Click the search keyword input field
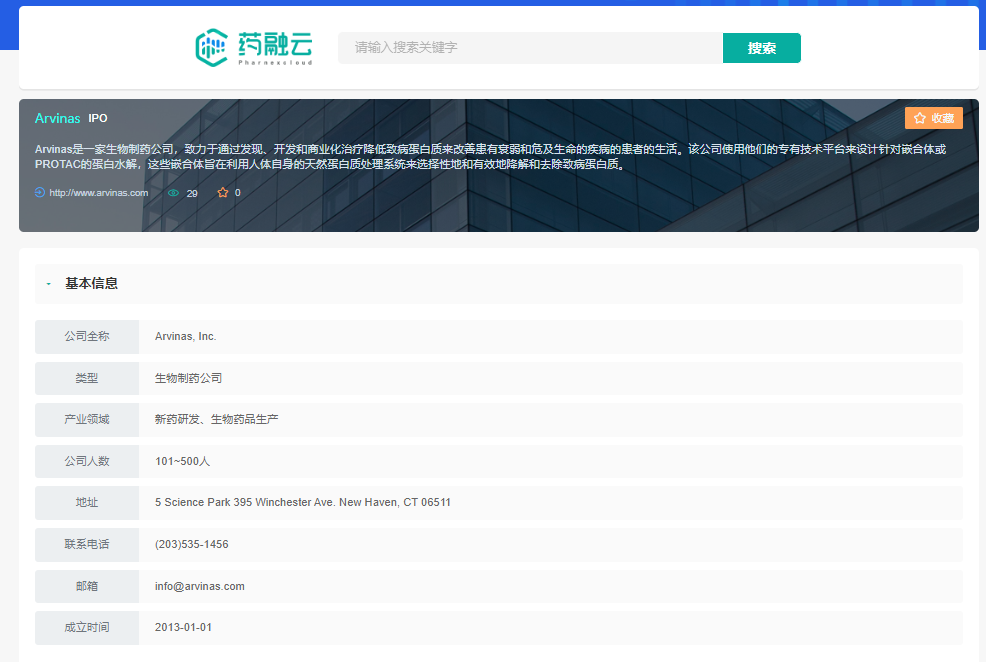Viewport: 986px width, 662px height. [x=530, y=48]
